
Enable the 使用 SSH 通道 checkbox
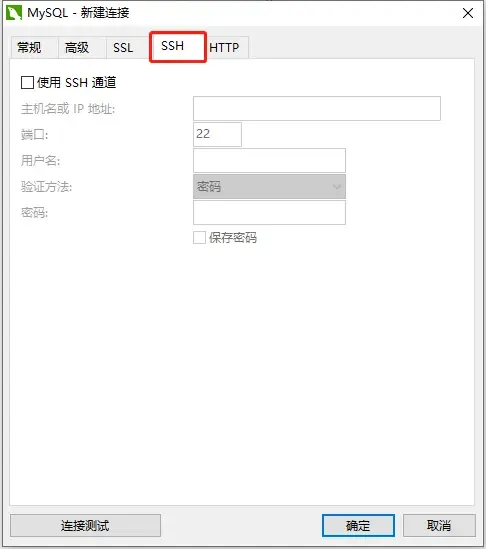[x=27, y=83]
